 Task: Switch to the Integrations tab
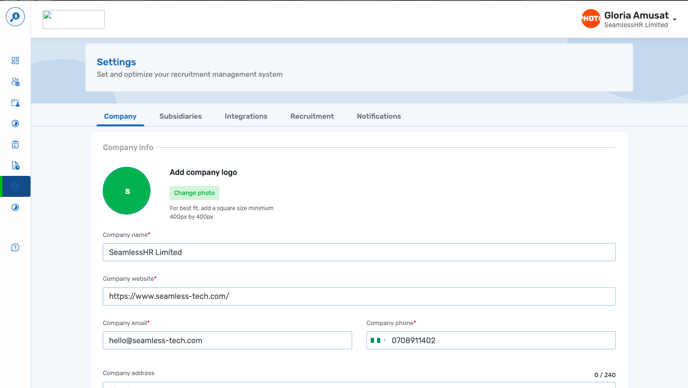[246, 116]
